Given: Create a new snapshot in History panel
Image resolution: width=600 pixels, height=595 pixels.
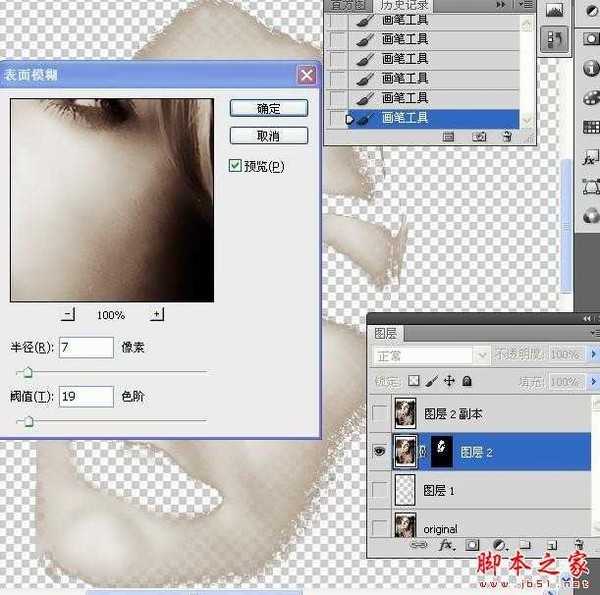Looking at the screenshot, I should [x=479, y=136].
